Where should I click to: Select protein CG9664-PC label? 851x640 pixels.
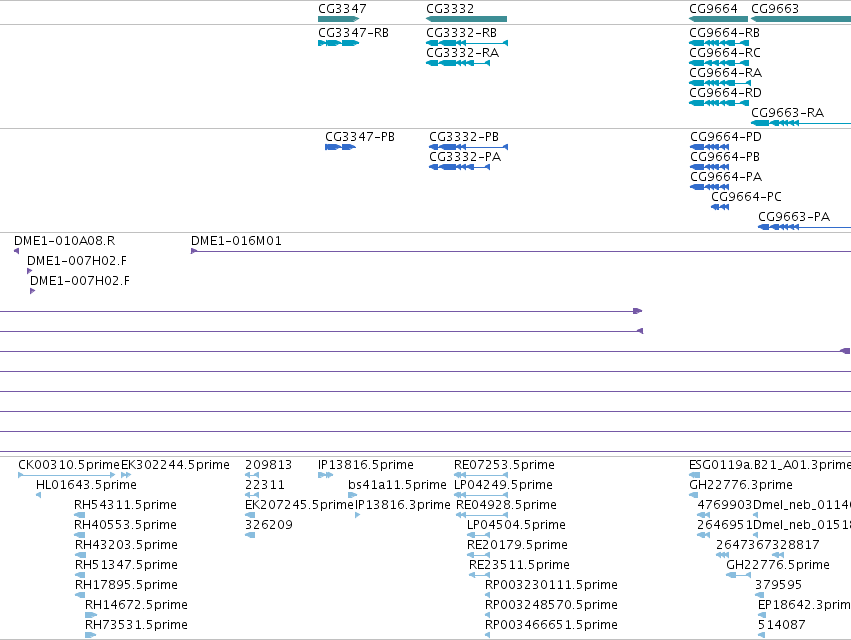[x=746, y=197]
